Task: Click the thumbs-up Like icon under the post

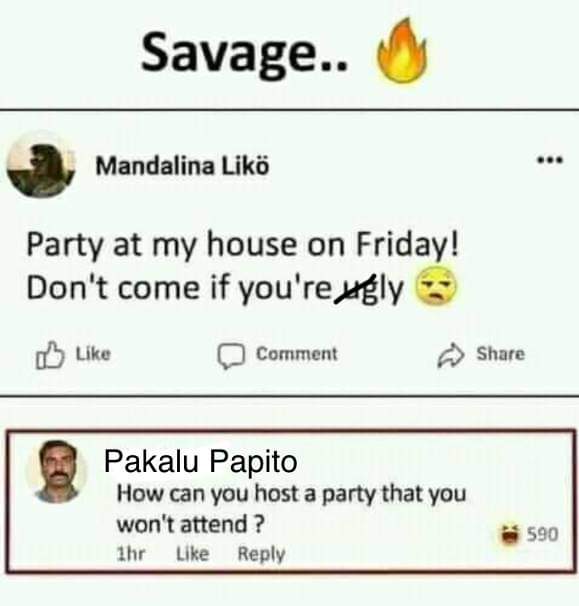Action: [x=49, y=355]
